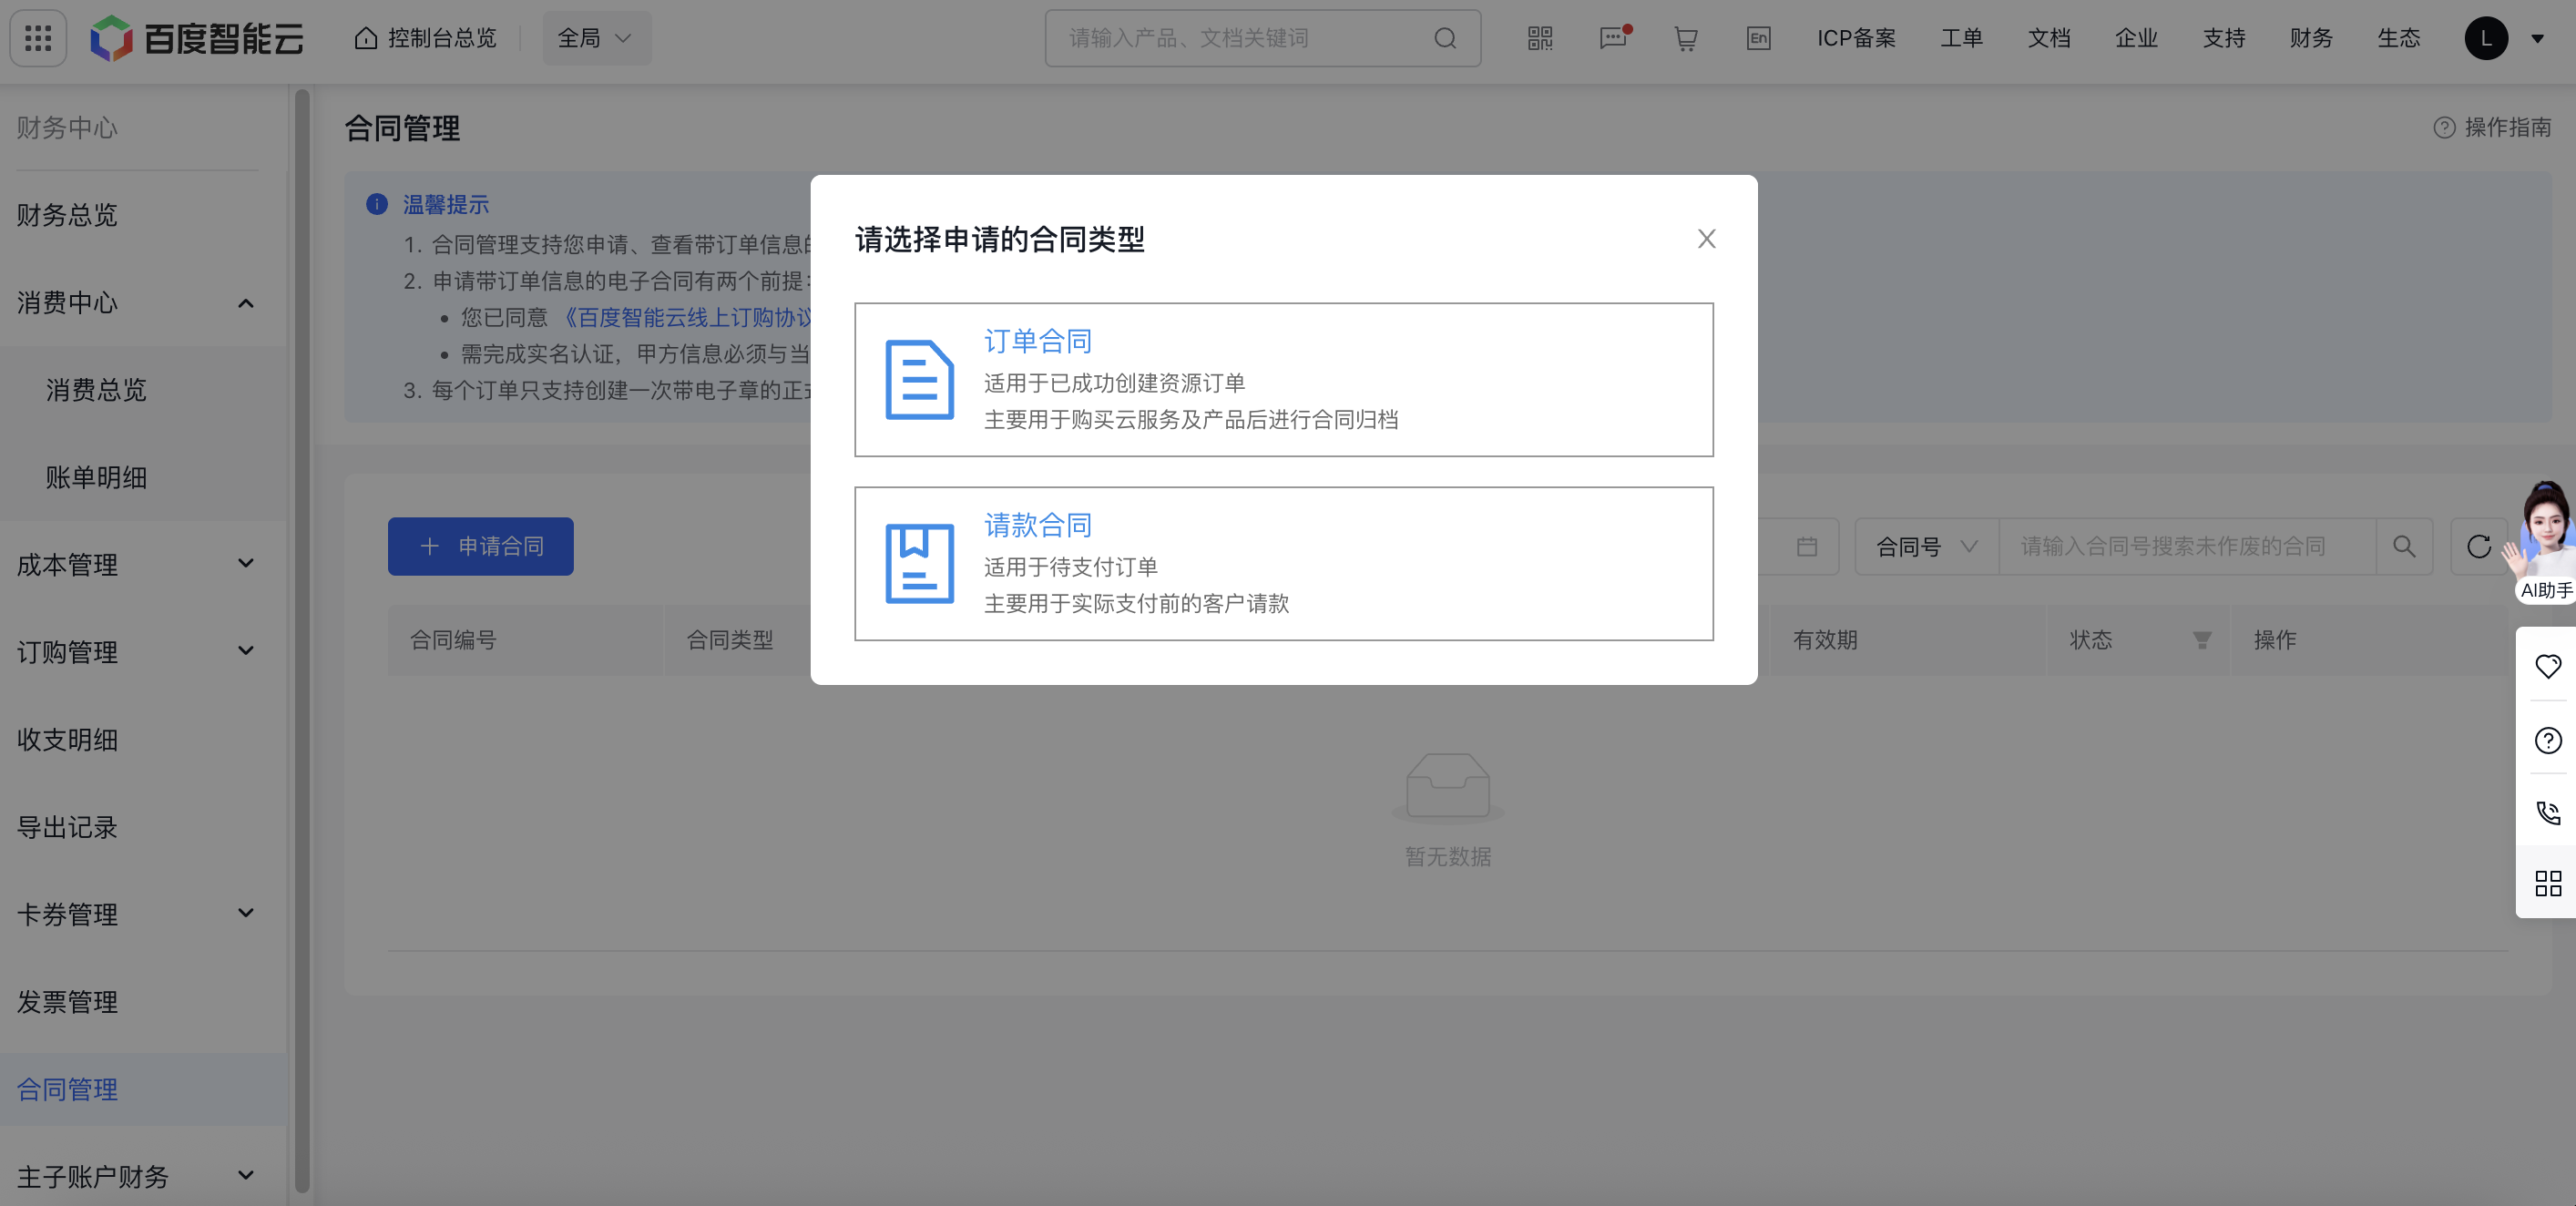Open the QR code panel in top bar
2576x1206 pixels.
tap(1539, 38)
